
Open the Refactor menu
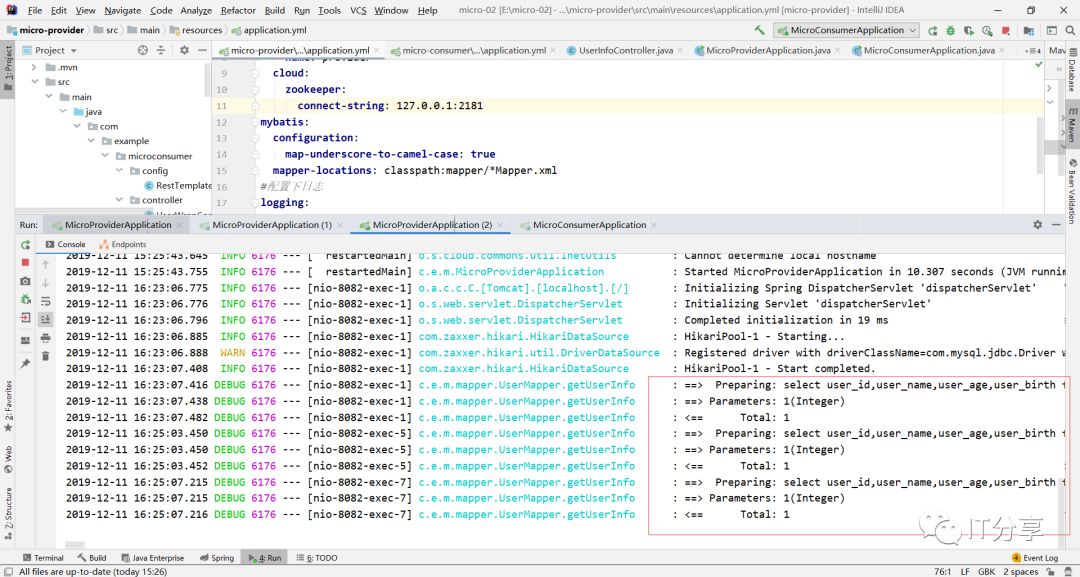pyautogui.click(x=238, y=10)
